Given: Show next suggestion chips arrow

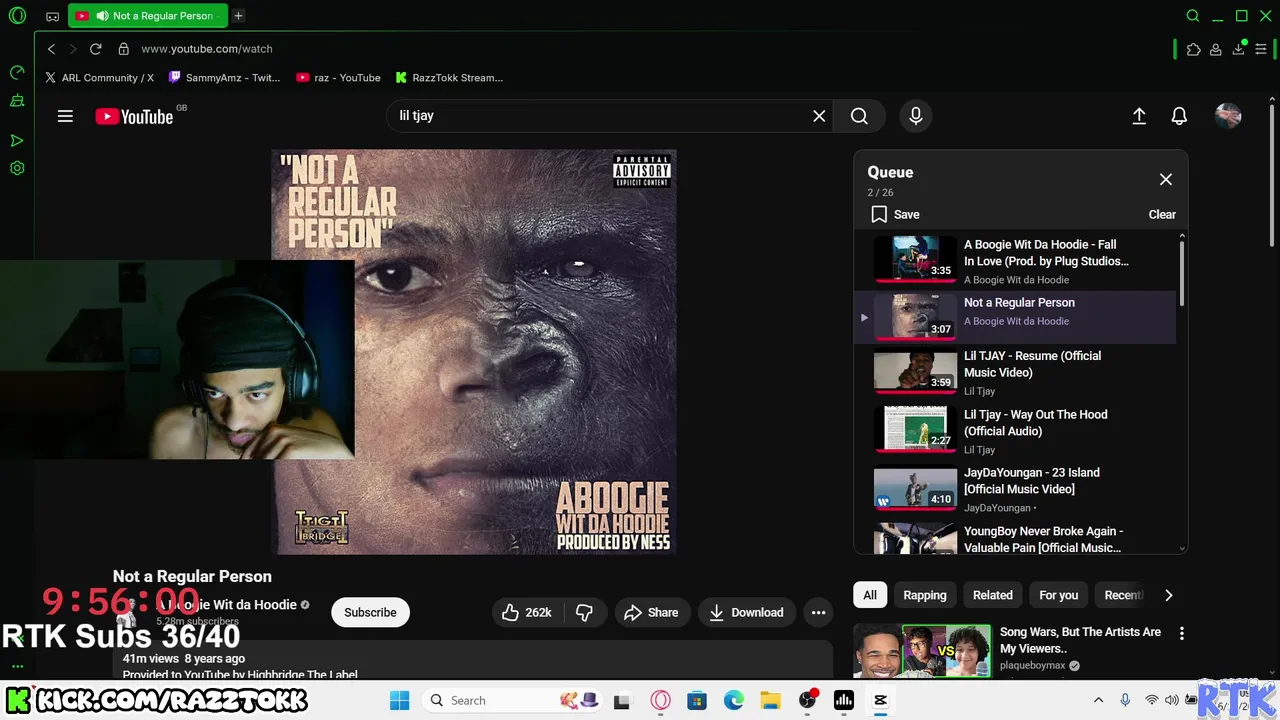Looking at the screenshot, I should point(1168,595).
